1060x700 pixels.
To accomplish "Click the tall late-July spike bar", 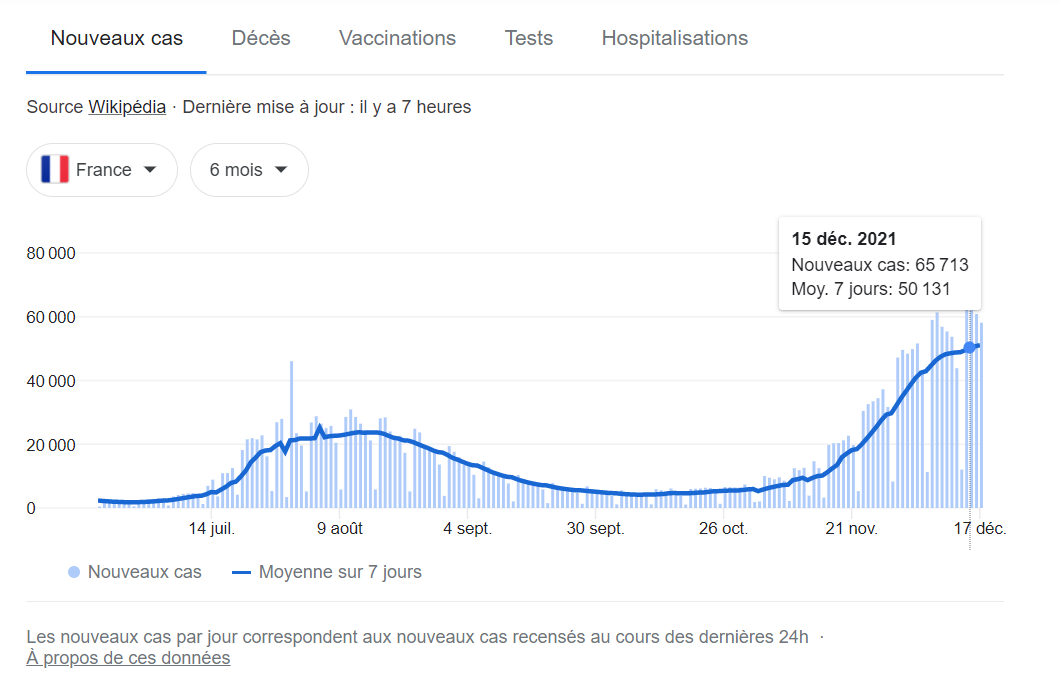I will click(291, 432).
